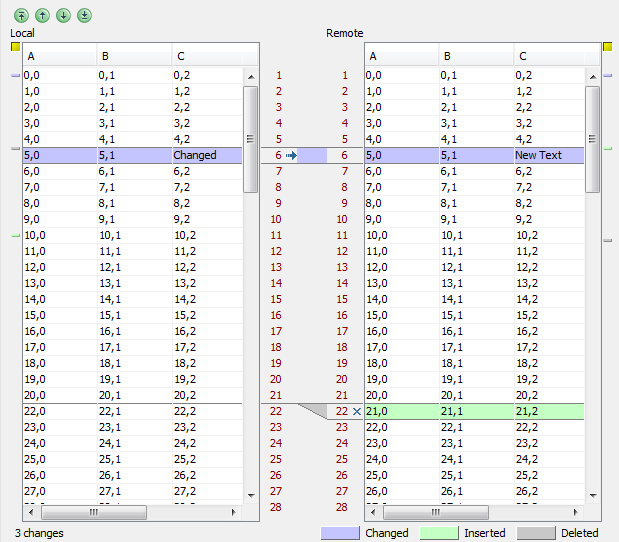Click the Inserted green color swatch
Image resolution: width=619 pixels, height=542 pixels.
[438, 533]
